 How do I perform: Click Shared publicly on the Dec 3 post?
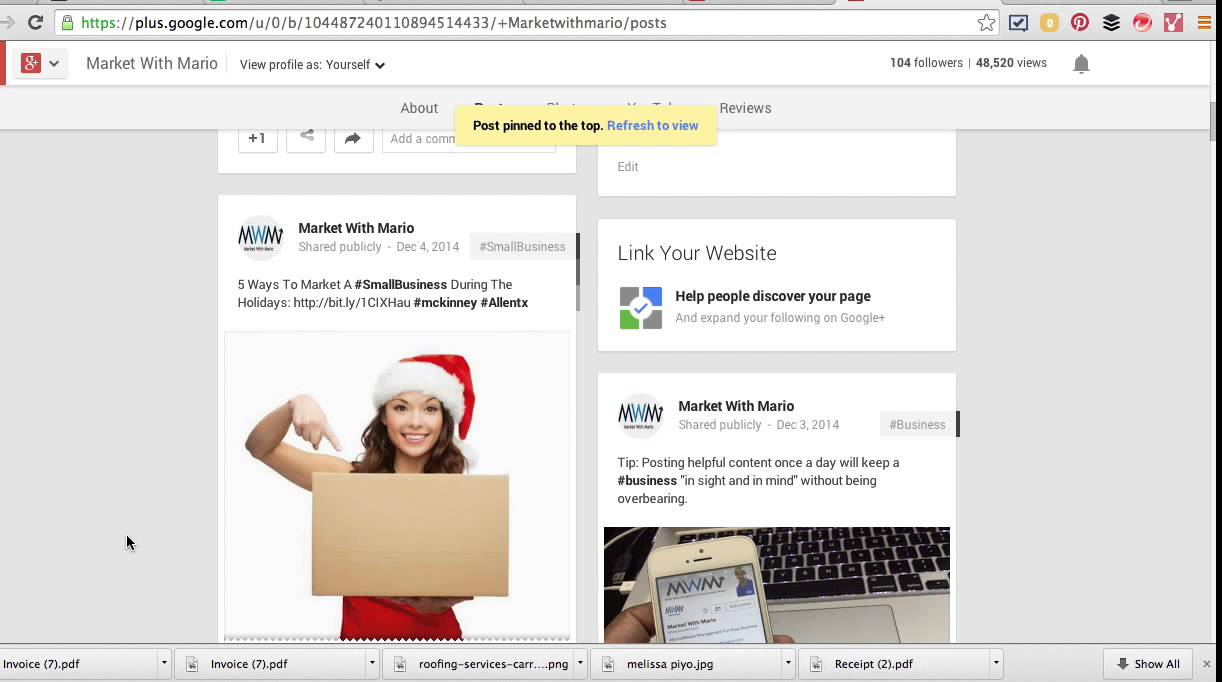tap(720, 425)
